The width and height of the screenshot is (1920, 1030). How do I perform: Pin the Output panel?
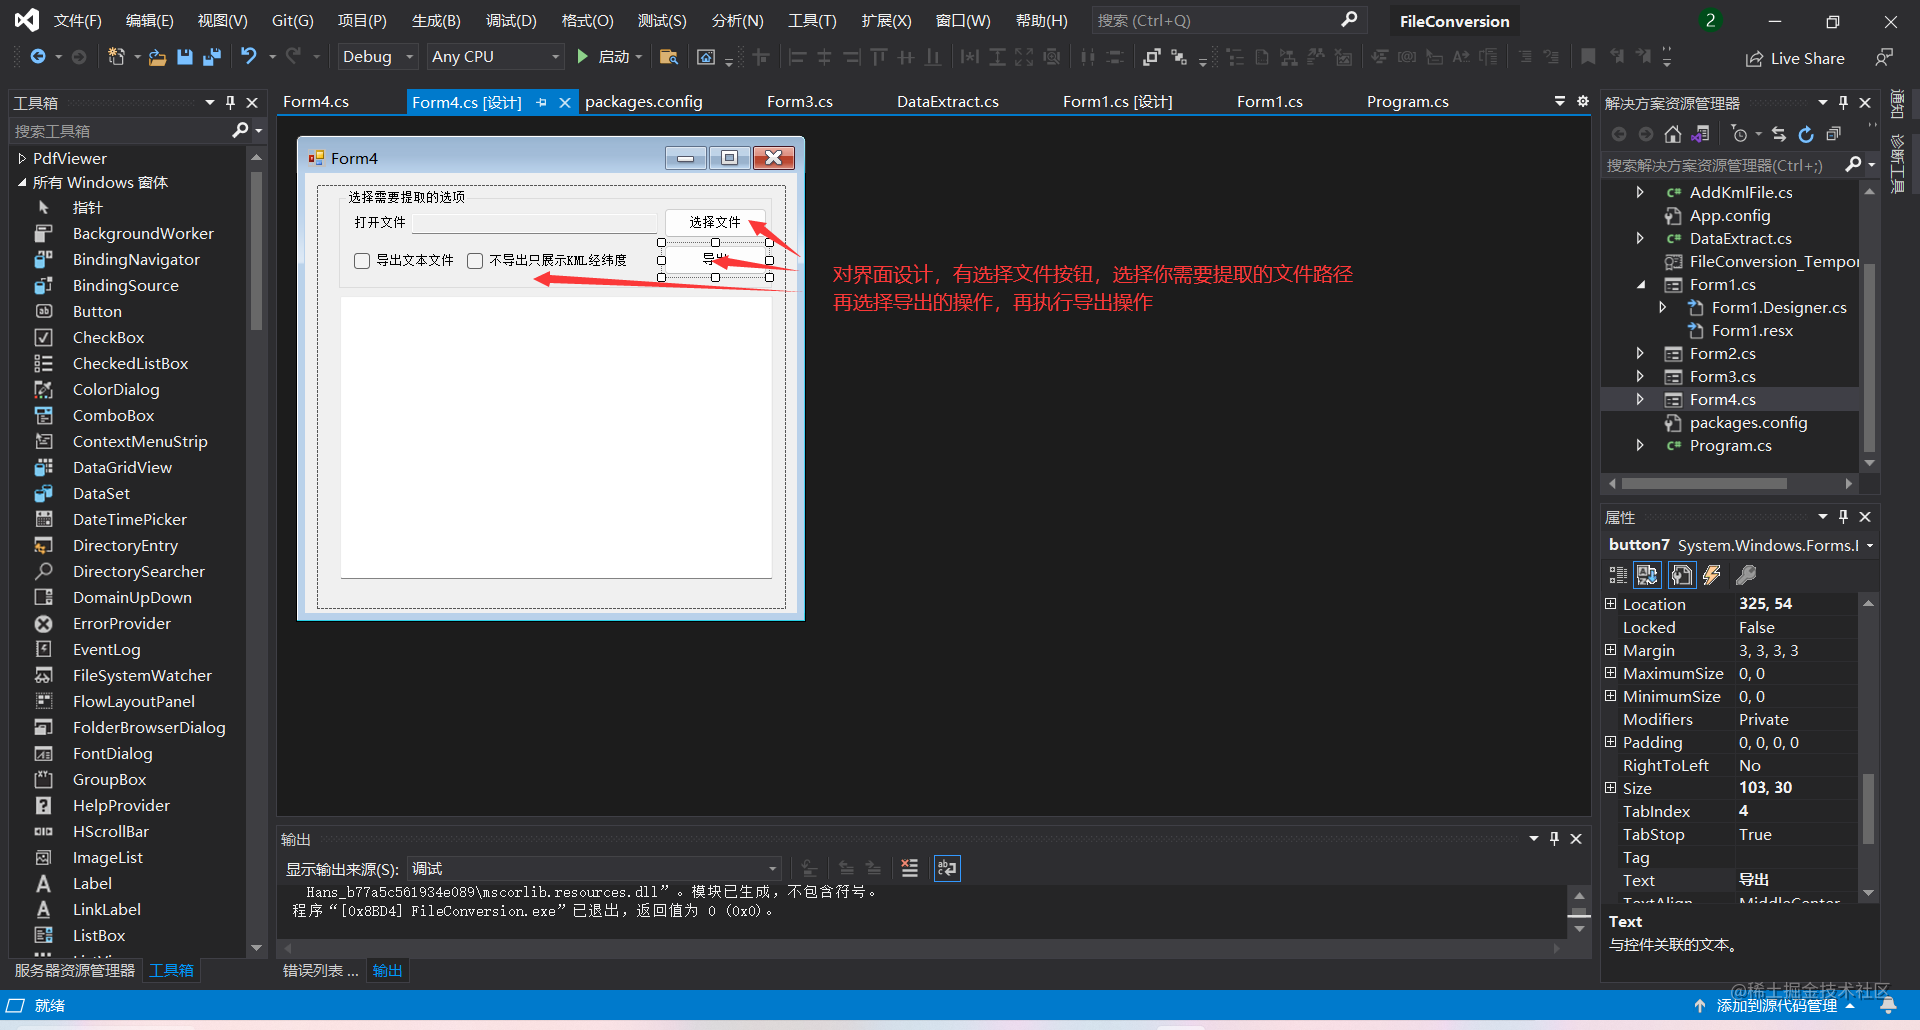[x=1554, y=838]
